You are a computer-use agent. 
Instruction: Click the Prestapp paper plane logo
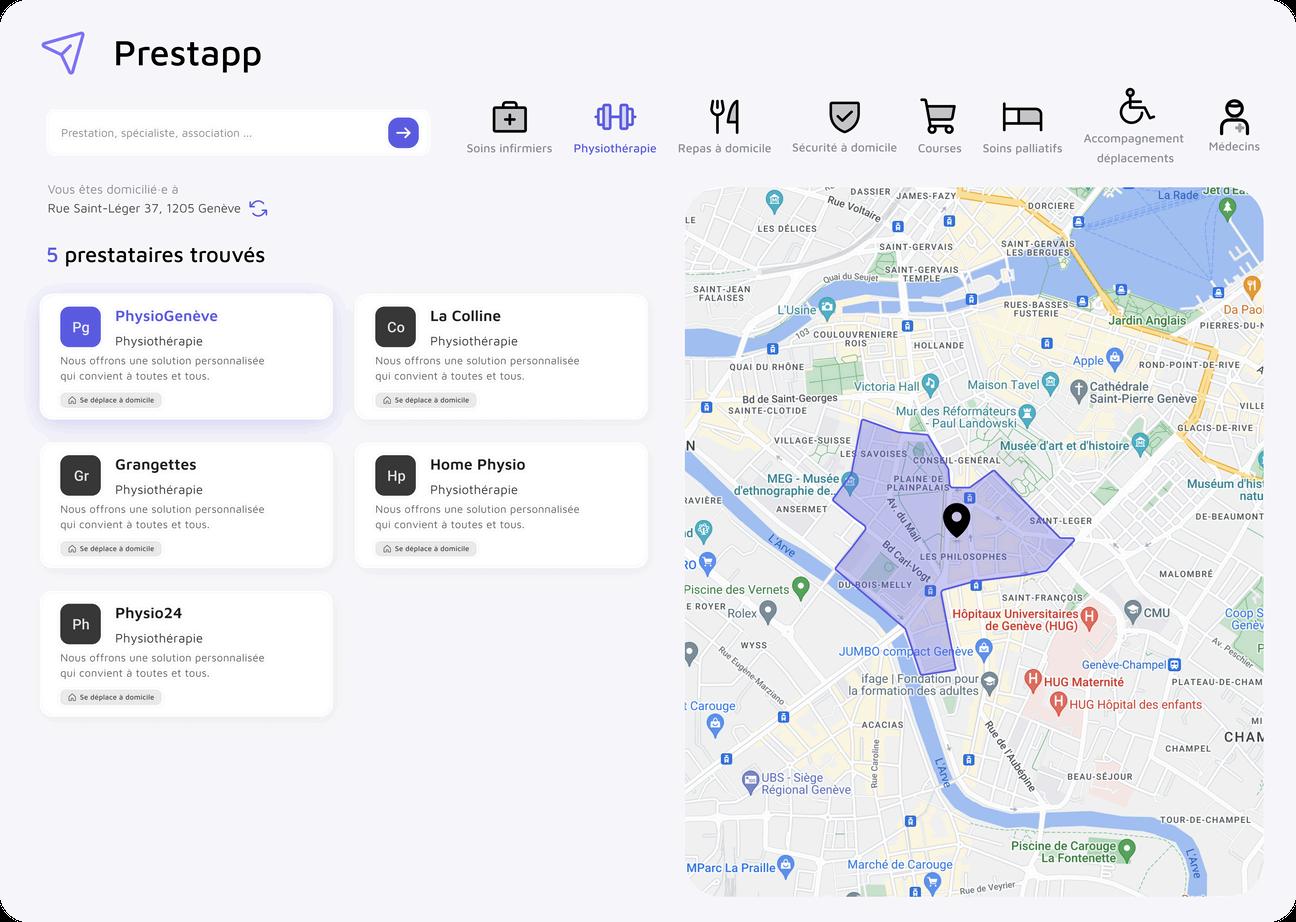pos(63,52)
